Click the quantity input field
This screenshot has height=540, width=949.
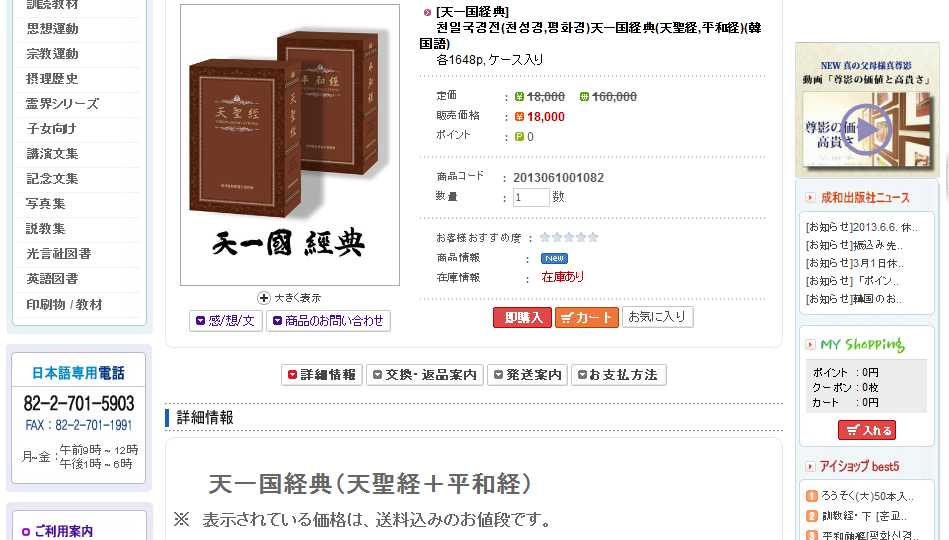[x=531, y=197]
